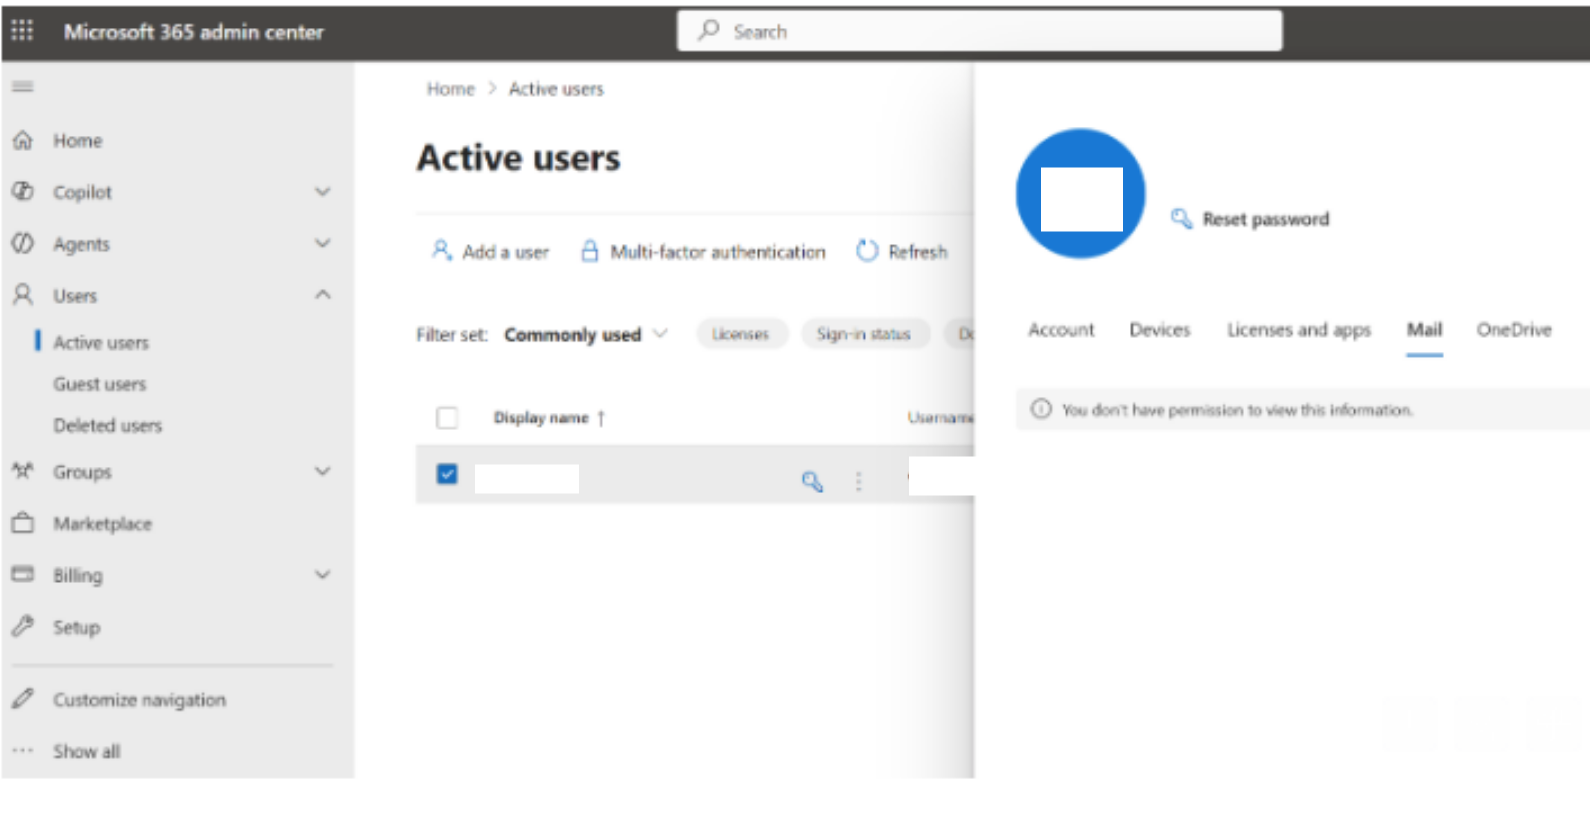The width and height of the screenshot is (1590, 814).
Task: Click the user avatar circle in details panel
Action: click(1080, 193)
